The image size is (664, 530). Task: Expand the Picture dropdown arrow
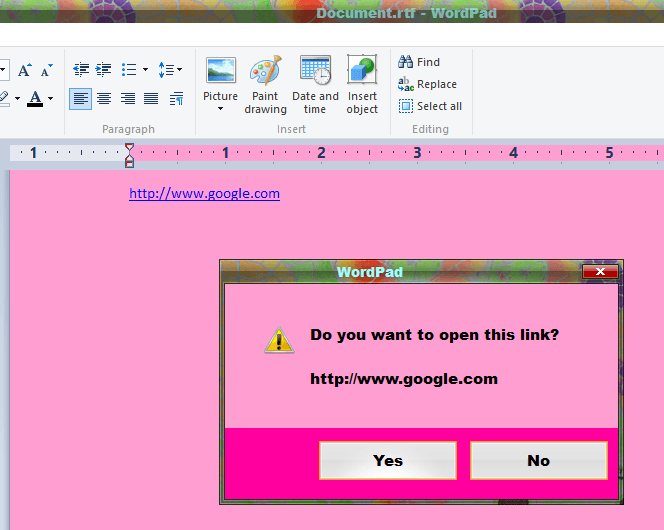220,109
